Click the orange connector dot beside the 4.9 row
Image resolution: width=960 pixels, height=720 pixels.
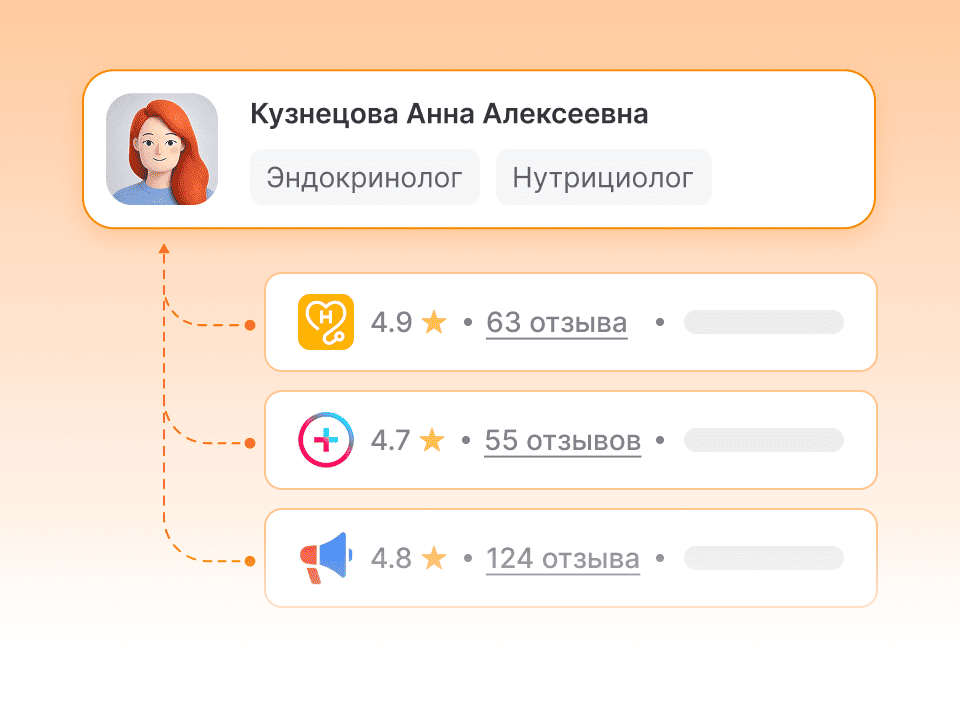pos(250,325)
